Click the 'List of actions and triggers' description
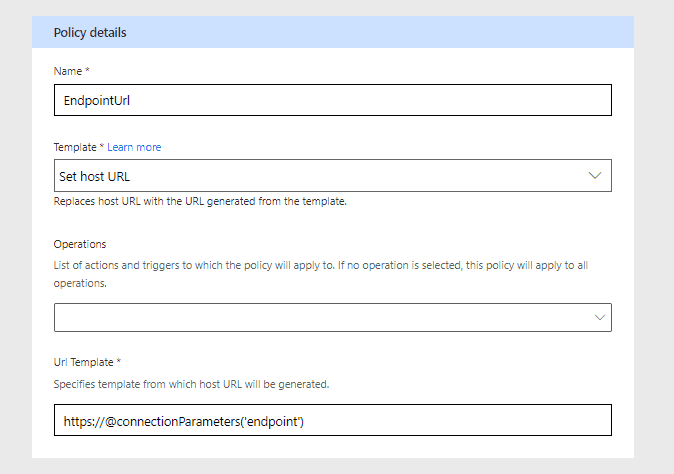The height and width of the screenshot is (474, 674). (321, 274)
